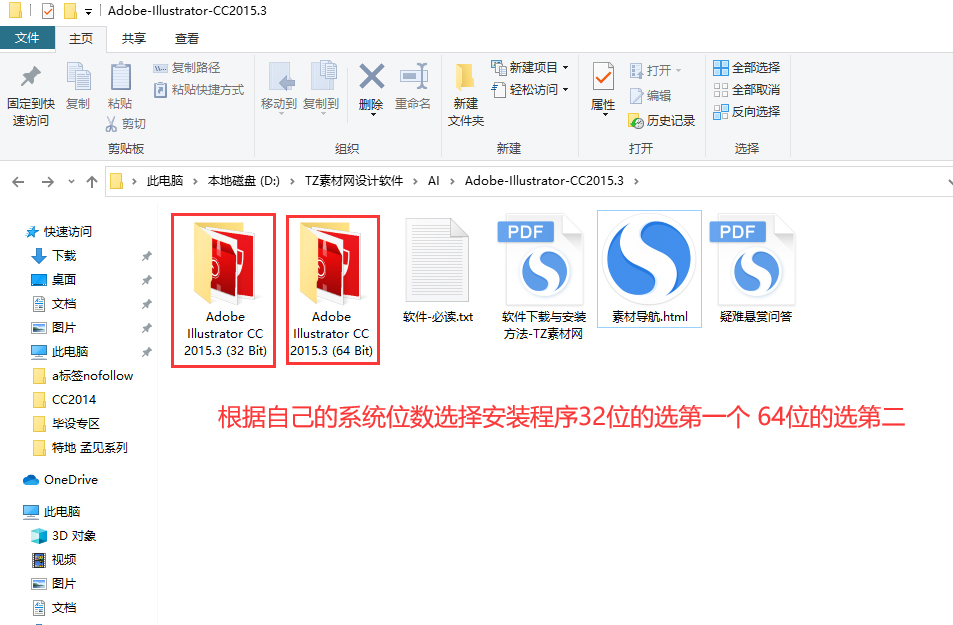Image resolution: width=953 pixels, height=625 pixels.
Task: Click TZ素材网设计软件 in the breadcrumb
Action: pyautogui.click(x=354, y=181)
